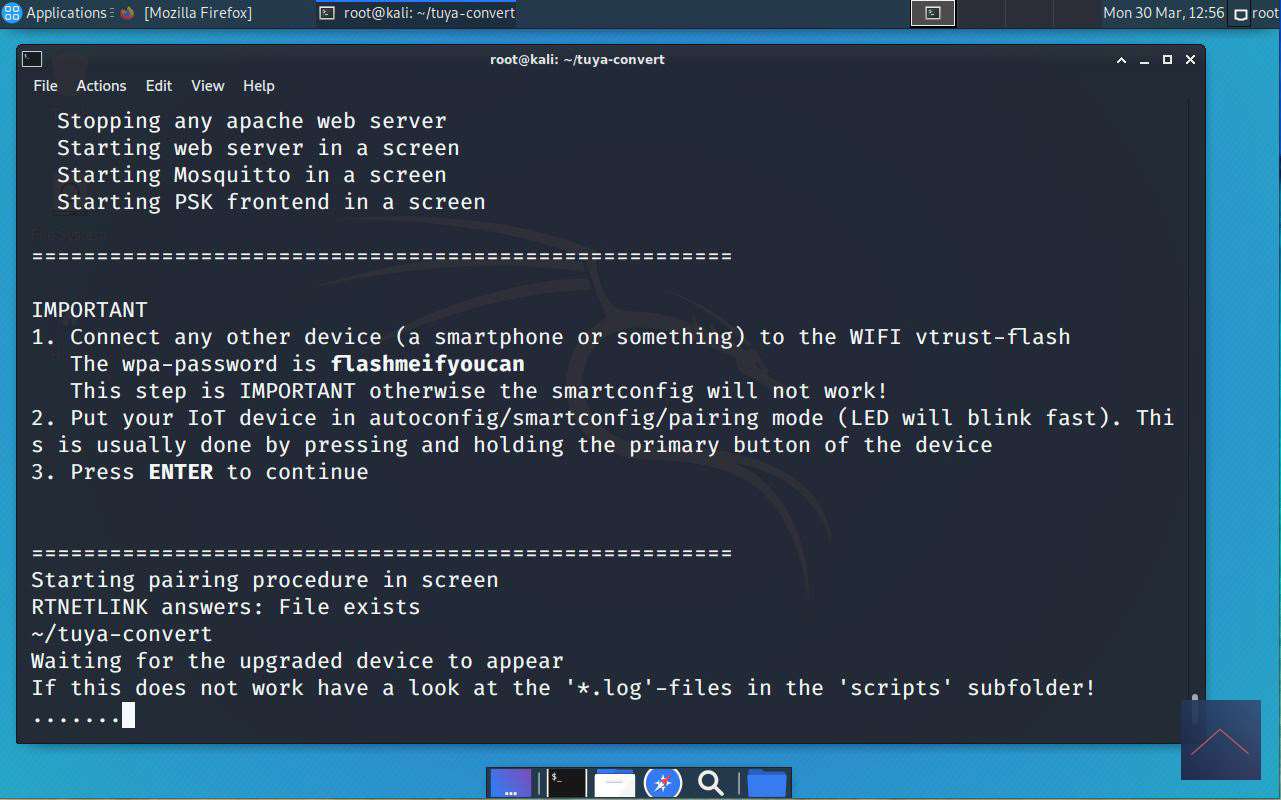This screenshot has width=1281, height=800.
Task: Open the Applications menu in top panel
Action: coord(55,13)
